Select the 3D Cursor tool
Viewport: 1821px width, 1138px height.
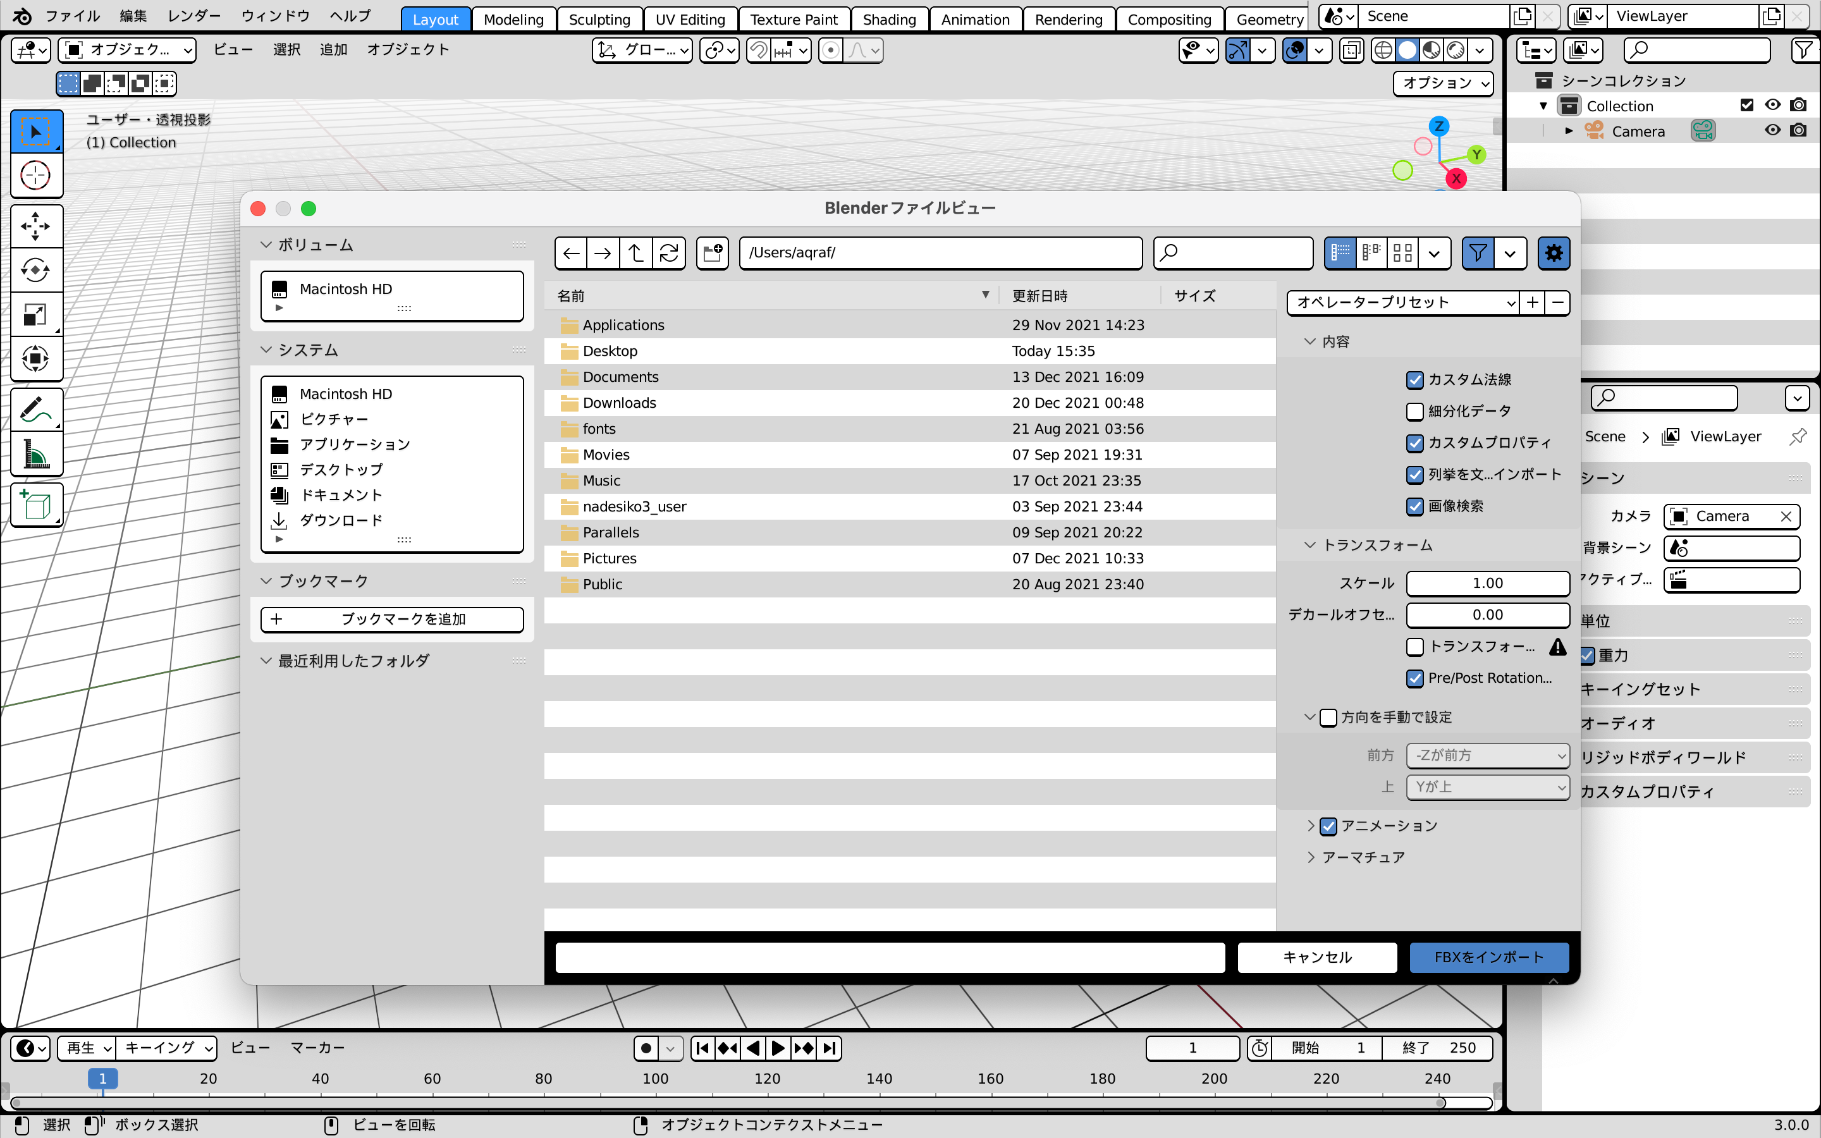(36, 175)
